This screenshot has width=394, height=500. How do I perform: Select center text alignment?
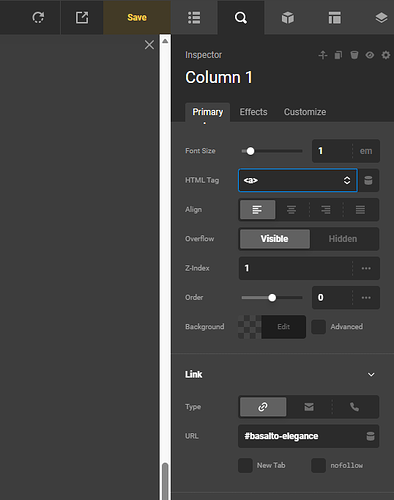coord(292,210)
